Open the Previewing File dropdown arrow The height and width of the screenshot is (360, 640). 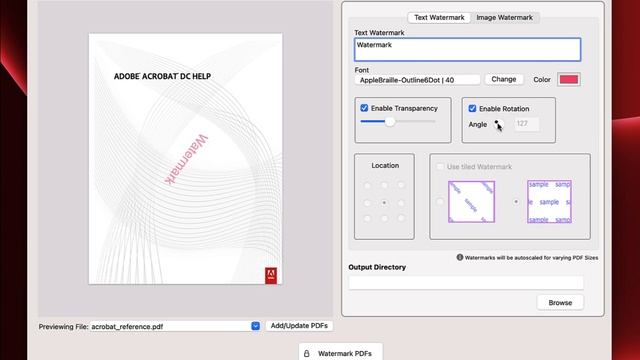256,326
